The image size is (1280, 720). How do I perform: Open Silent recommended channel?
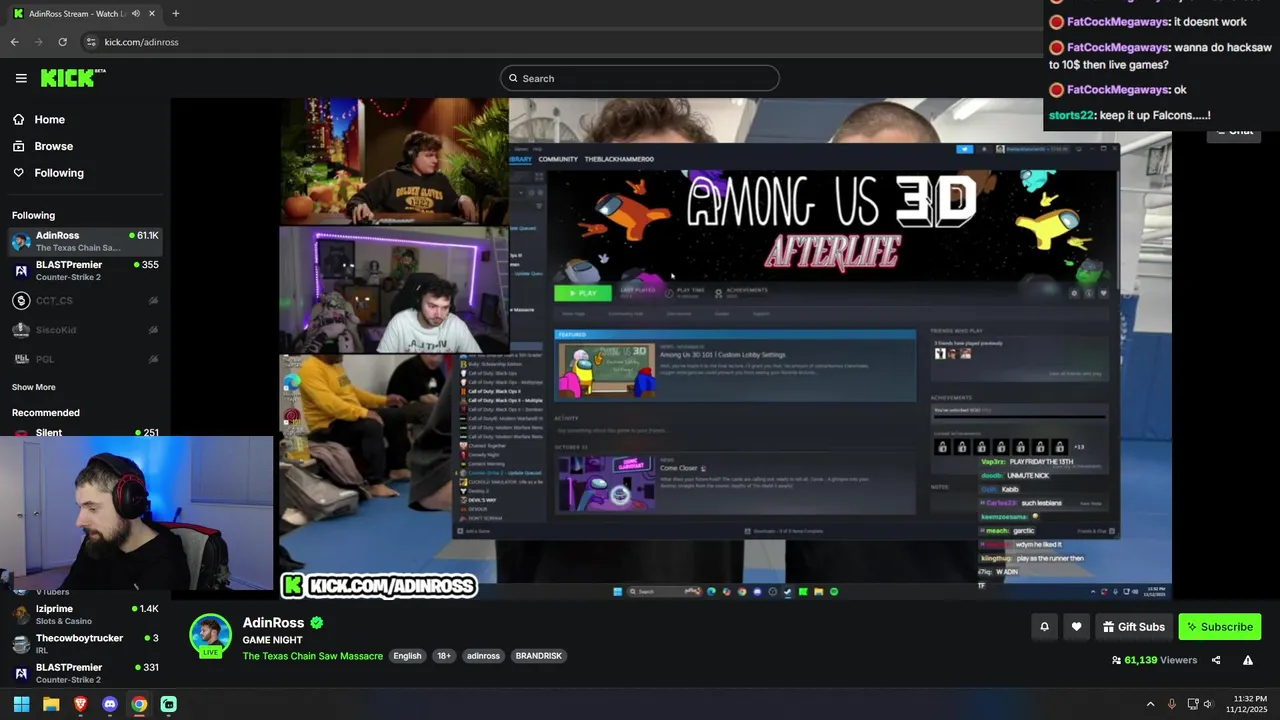[x=85, y=432]
